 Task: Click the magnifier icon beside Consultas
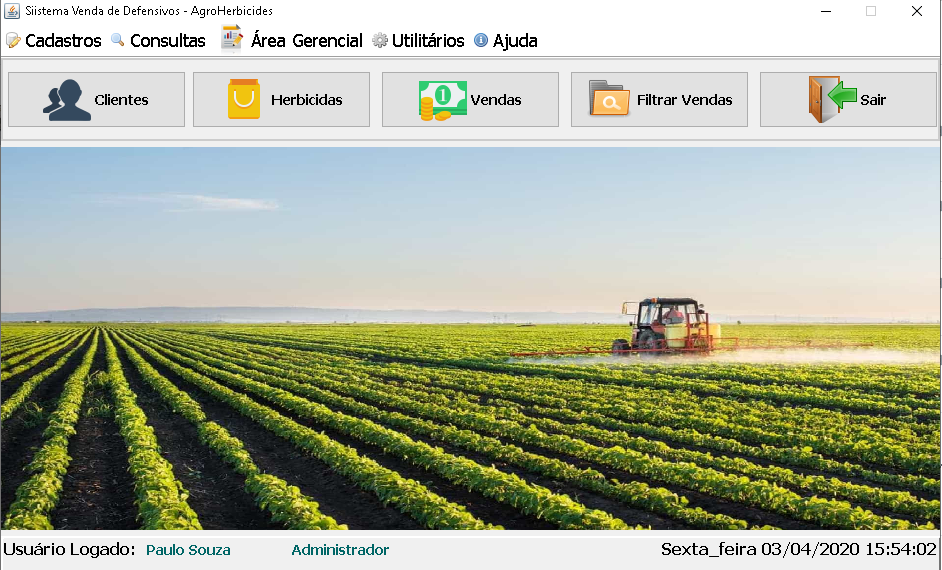click(x=118, y=40)
